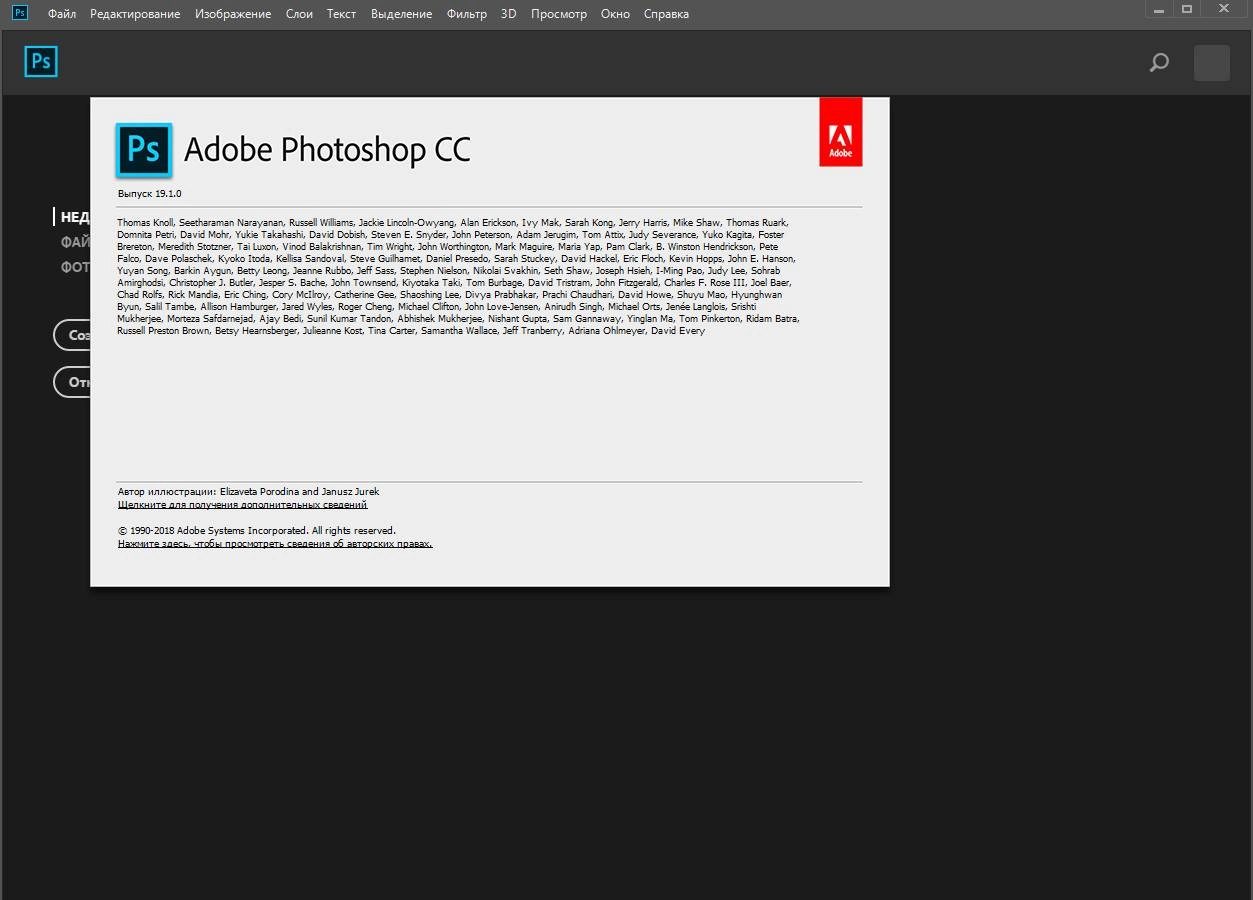Image resolution: width=1253 pixels, height=900 pixels.
Task: Open the Файл menu
Action: [x=62, y=14]
